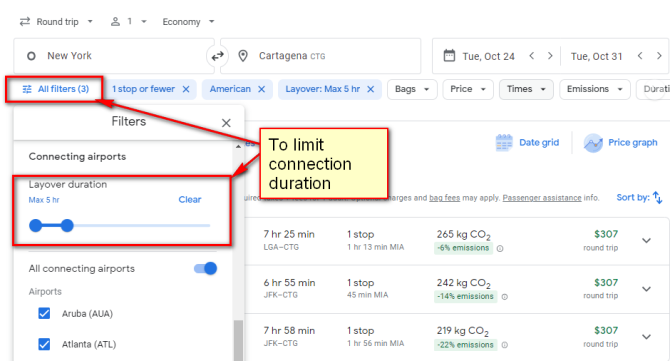This screenshot has height=361, width=670.
Task: Click the scroll-up arrow in Filters panel
Action: [238, 147]
